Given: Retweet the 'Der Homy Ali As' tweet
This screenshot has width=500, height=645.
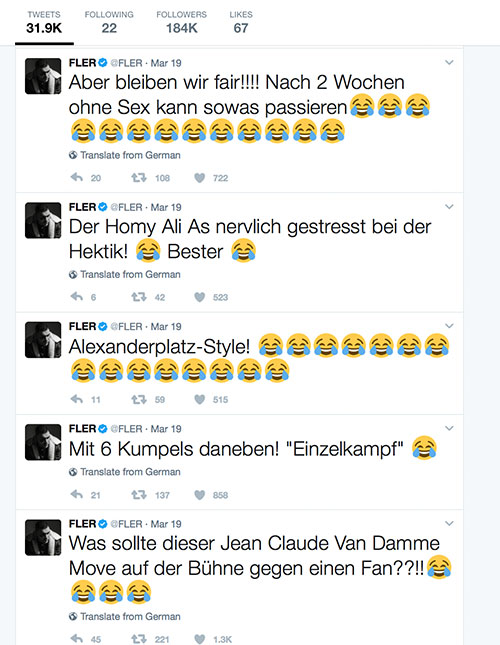Looking at the screenshot, I should 139,297.
